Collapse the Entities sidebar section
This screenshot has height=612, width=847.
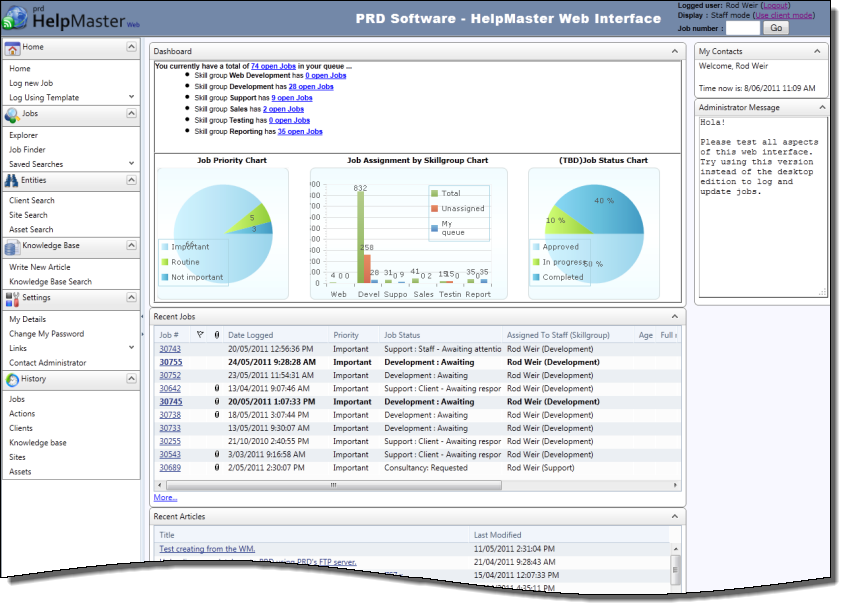[131, 180]
